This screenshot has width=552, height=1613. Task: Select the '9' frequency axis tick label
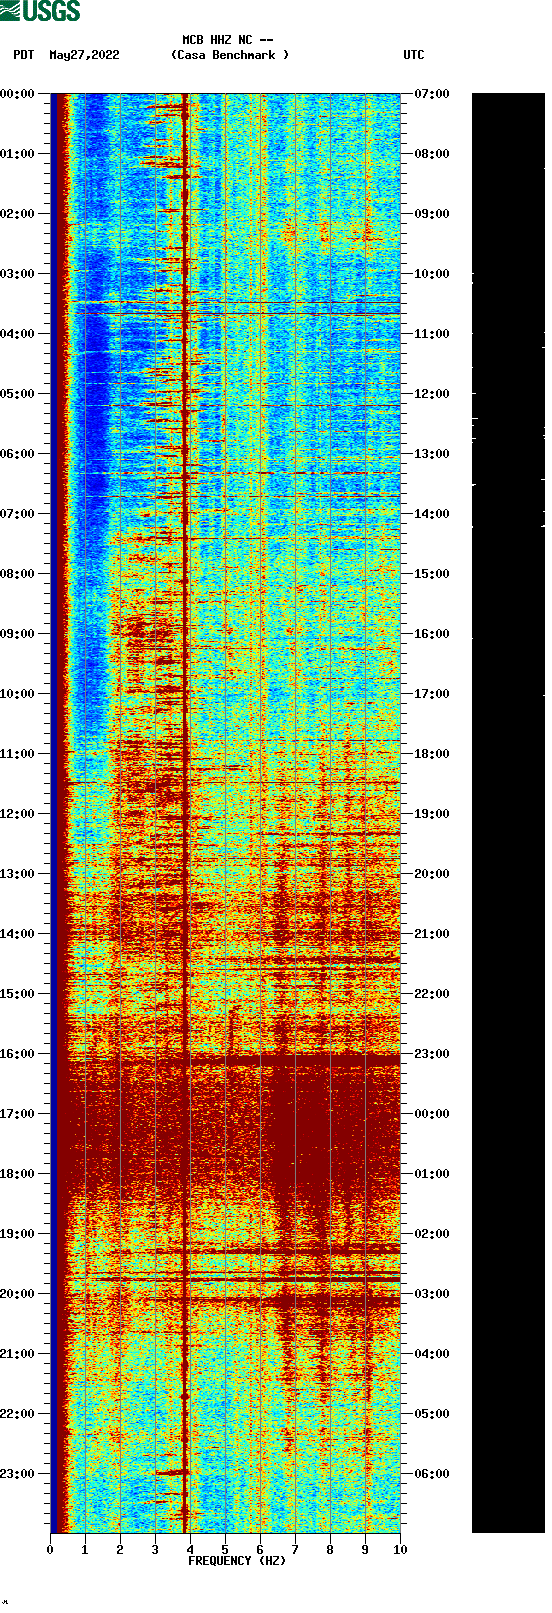pos(365,1550)
